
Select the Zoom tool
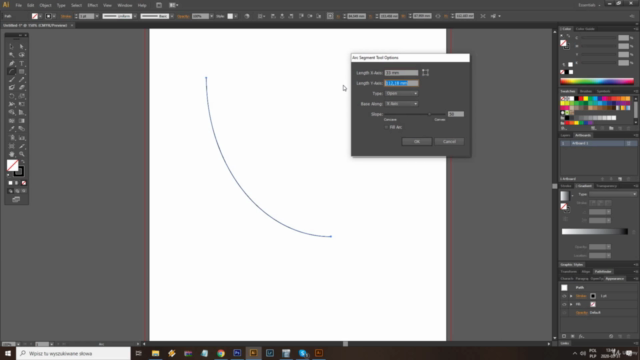22,154
